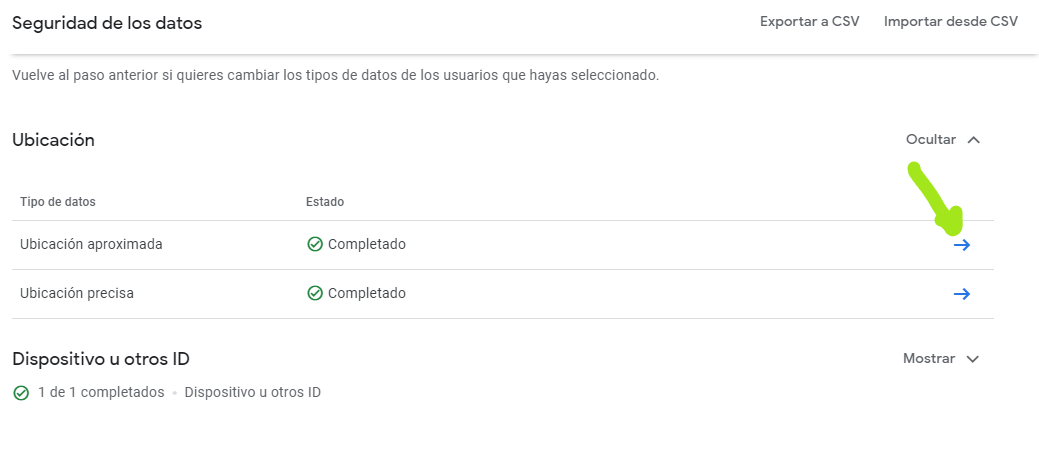Click the Seguridad de los datos title
This screenshot has height=474, width=1039.
pos(107,23)
